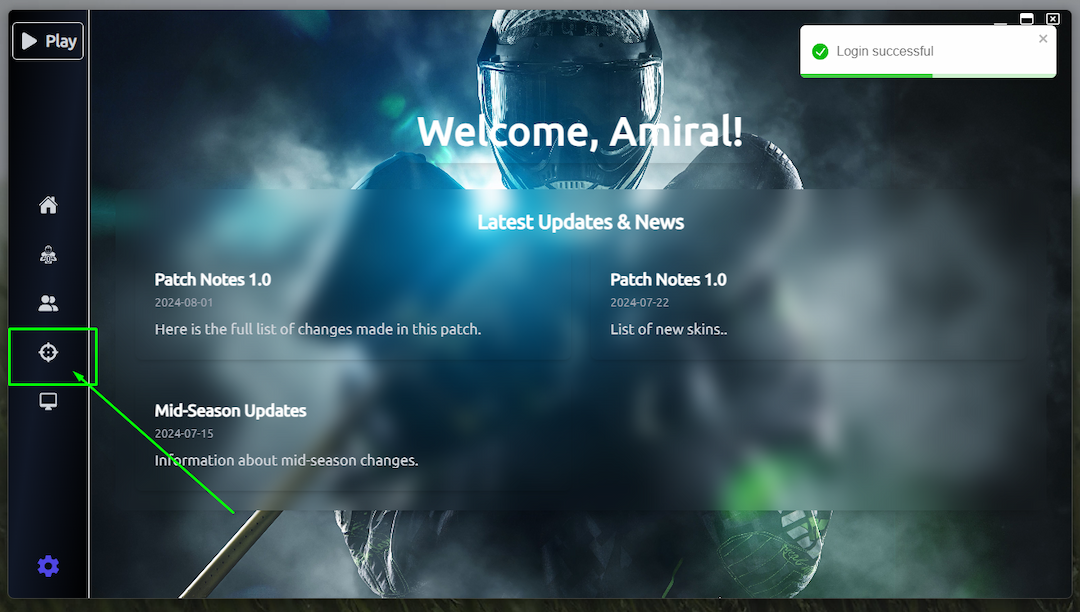Click the Welcome, Amiral! title
This screenshot has width=1080, height=612.
tap(580, 132)
